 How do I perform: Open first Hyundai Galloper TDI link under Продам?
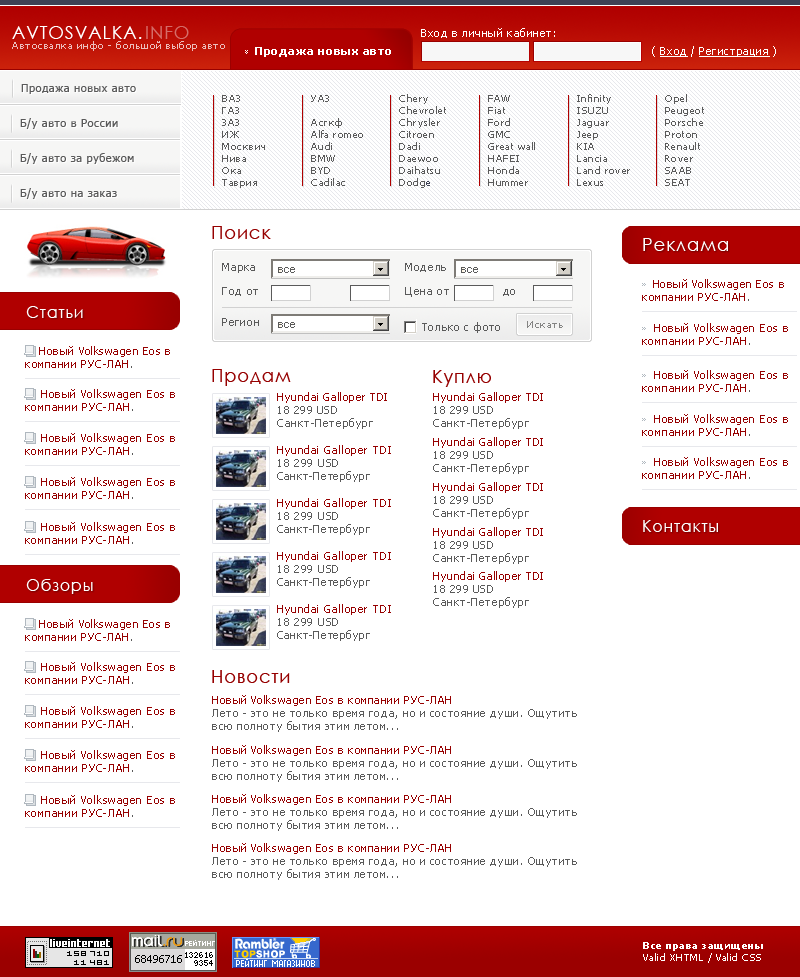coord(331,397)
